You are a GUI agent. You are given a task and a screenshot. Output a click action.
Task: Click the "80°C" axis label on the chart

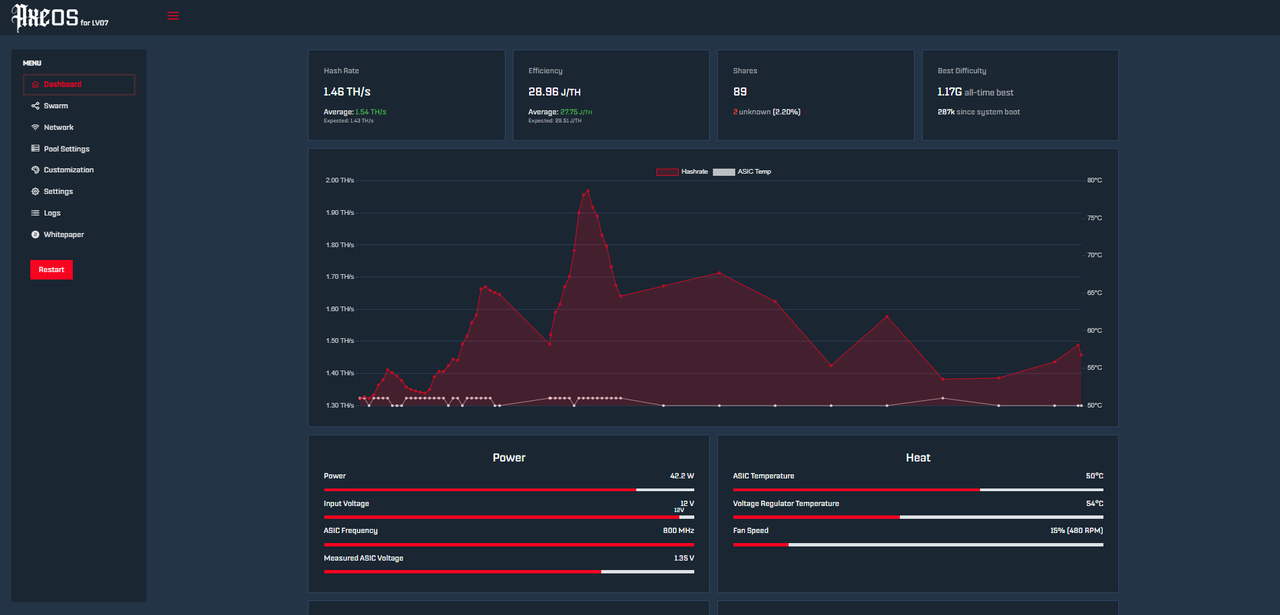click(x=1095, y=180)
